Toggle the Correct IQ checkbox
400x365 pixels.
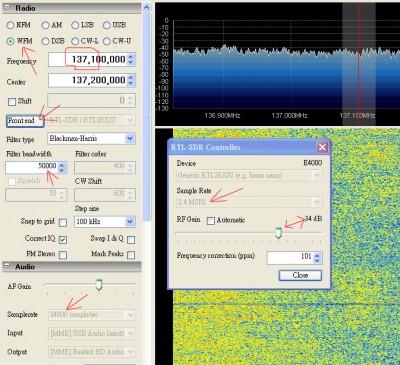(x=63, y=239)
